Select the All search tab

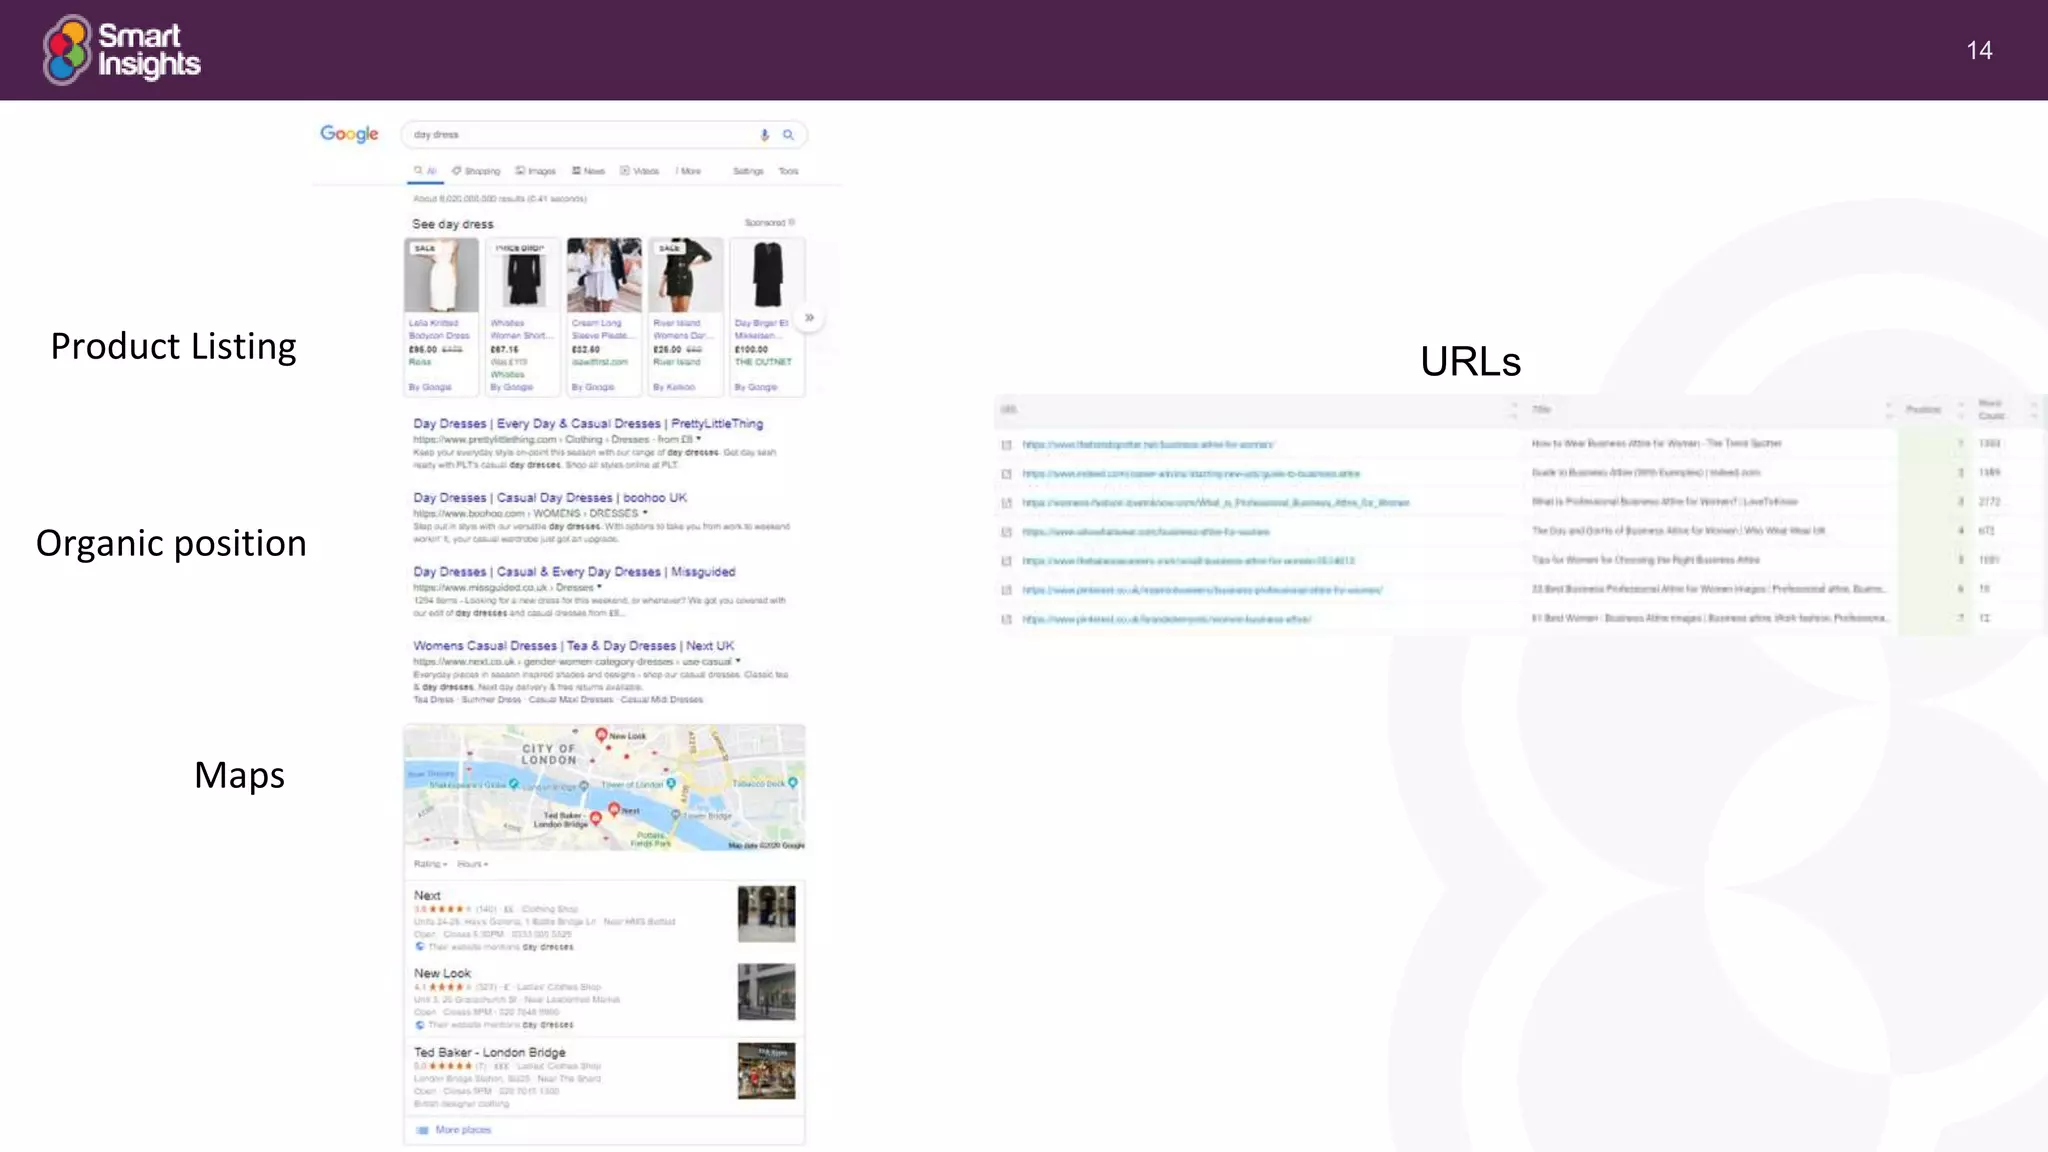(426, 171)
